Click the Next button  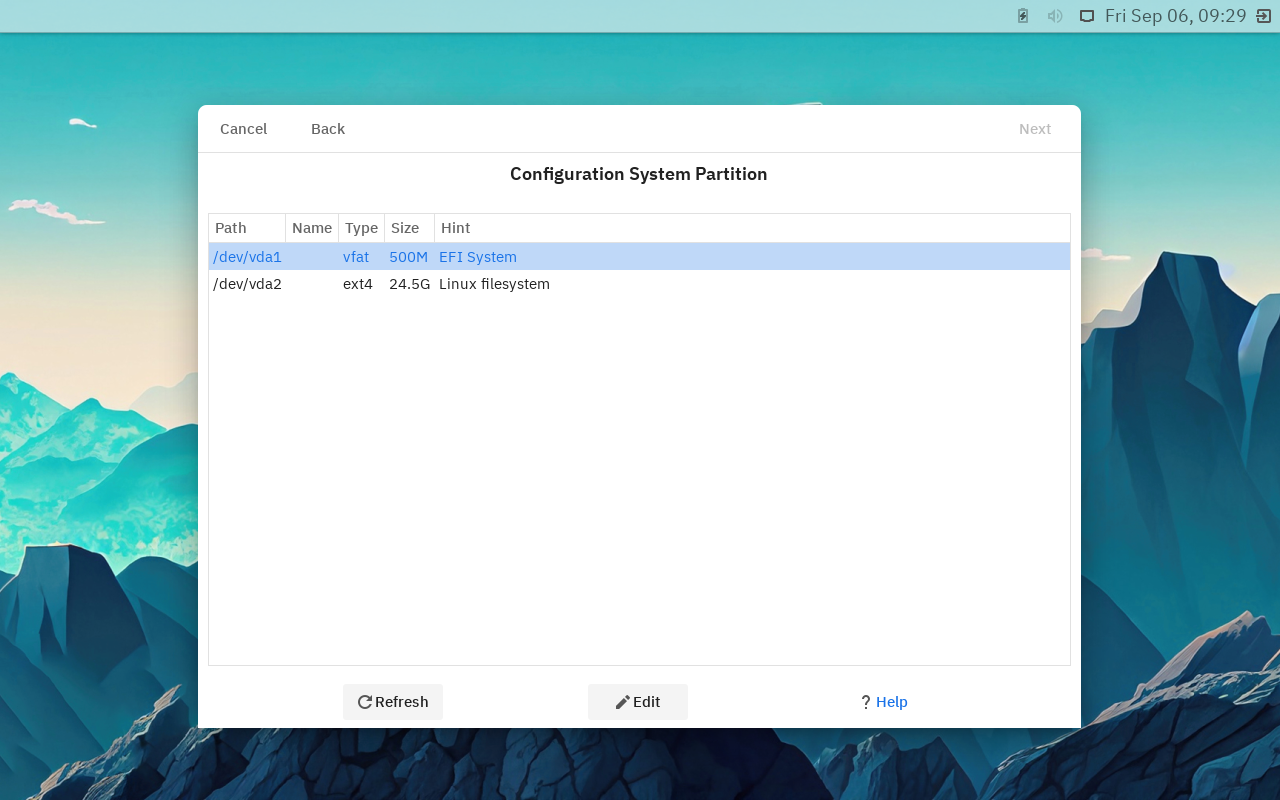click(x=1035, y=128)
